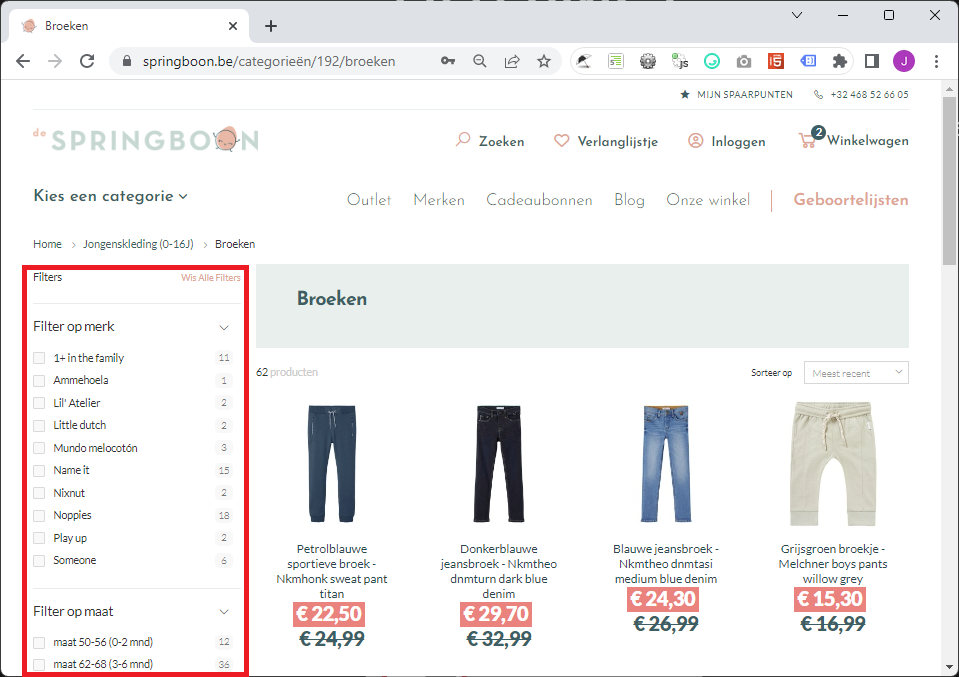Go to the Home breadcrumb

[x=47, y=244]
